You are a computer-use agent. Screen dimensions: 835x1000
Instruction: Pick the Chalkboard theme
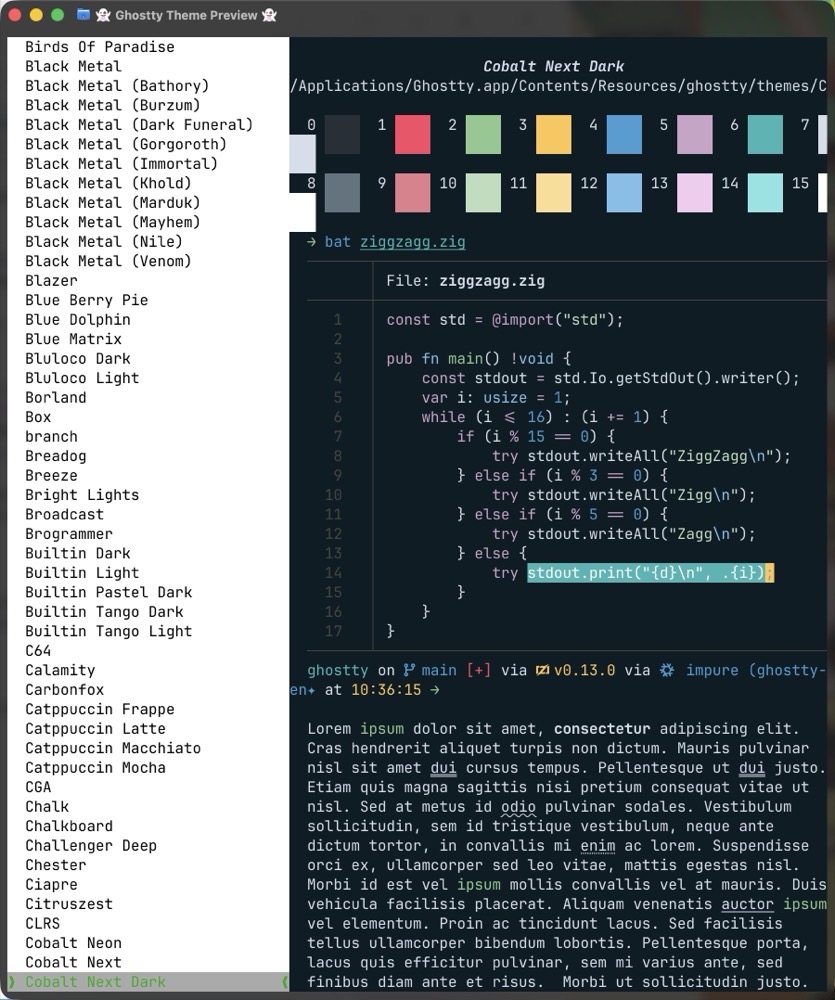69,826
